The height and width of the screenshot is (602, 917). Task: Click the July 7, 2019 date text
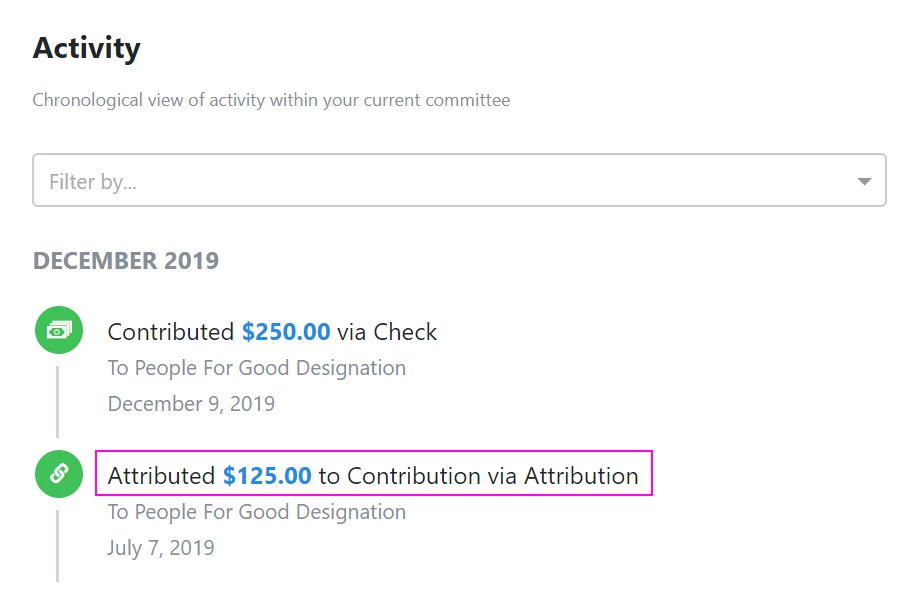(161, 548)
